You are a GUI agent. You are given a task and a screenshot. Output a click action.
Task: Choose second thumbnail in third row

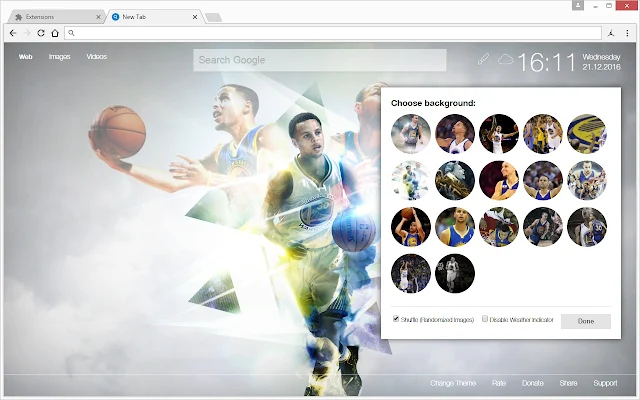[x=455, y=227]
